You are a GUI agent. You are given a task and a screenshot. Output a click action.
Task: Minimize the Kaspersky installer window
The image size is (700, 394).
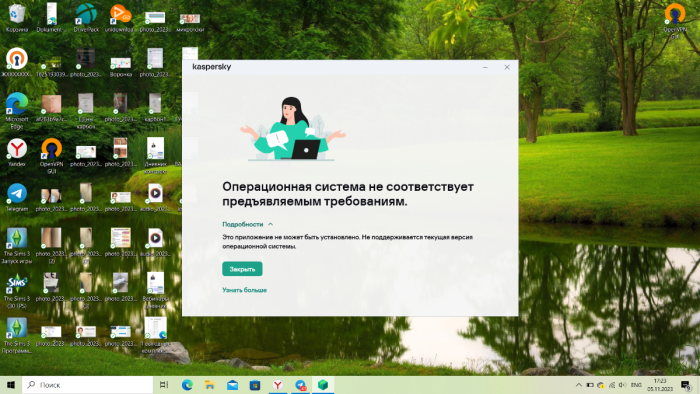pos(485,67)
